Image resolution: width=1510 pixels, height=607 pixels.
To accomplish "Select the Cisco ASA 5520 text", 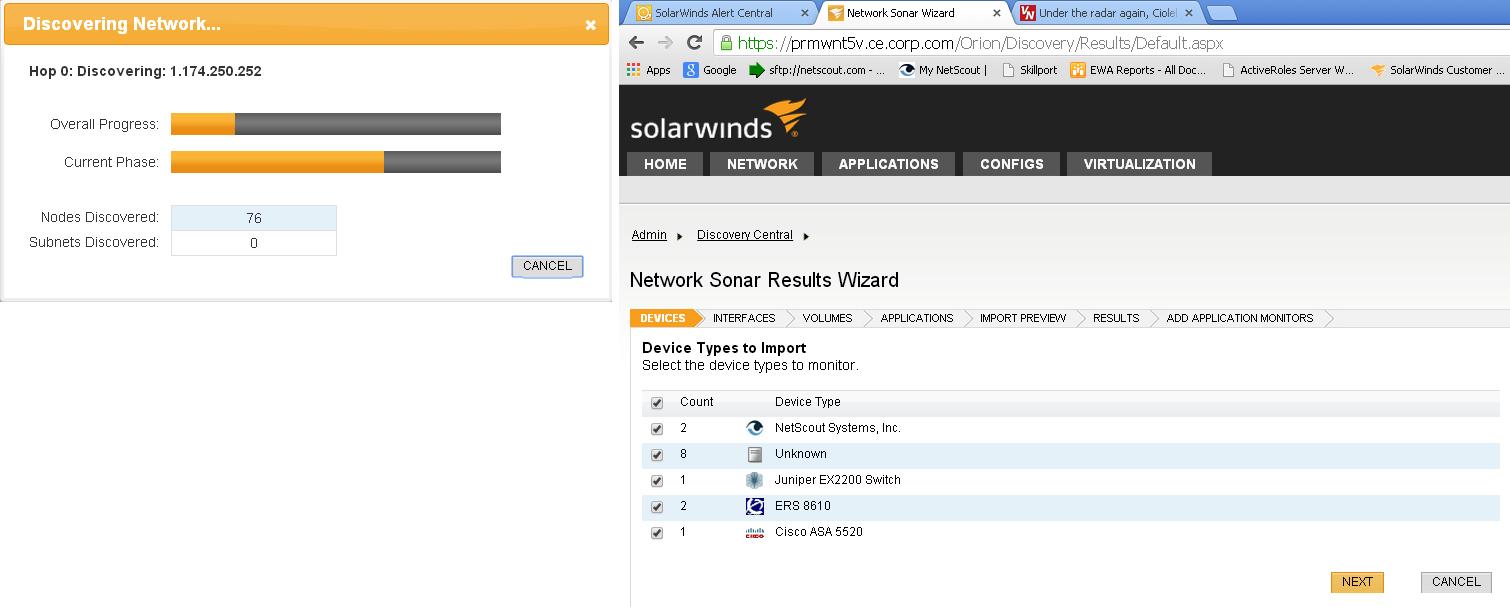I will [819, 532].
